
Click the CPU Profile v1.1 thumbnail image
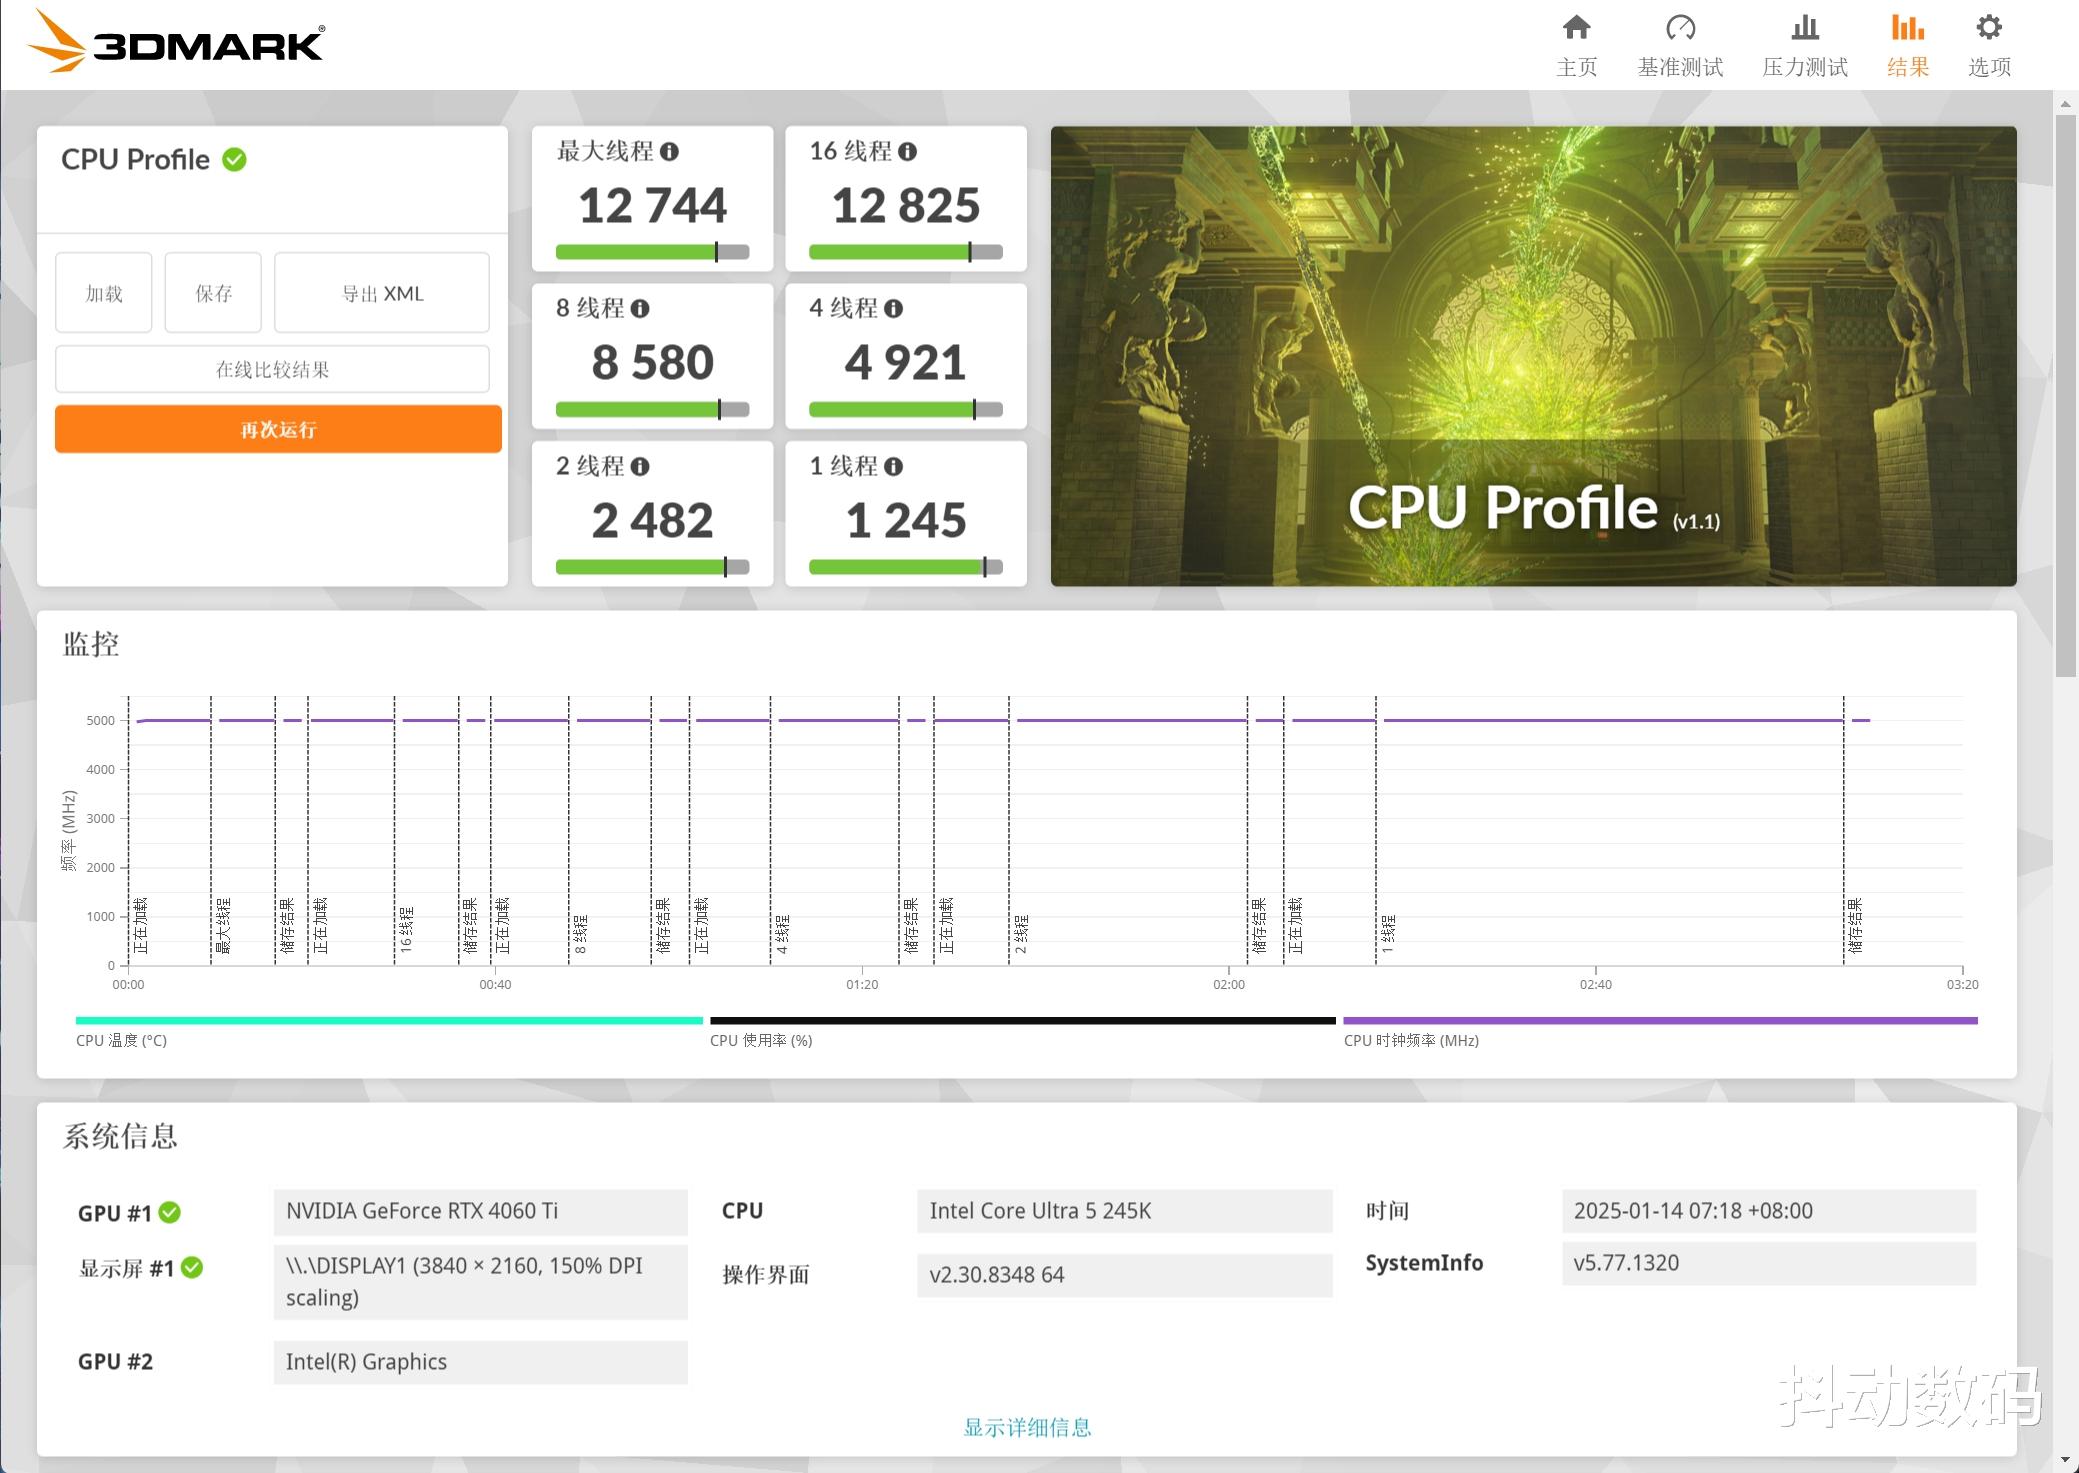click(x=1533, y=356)
